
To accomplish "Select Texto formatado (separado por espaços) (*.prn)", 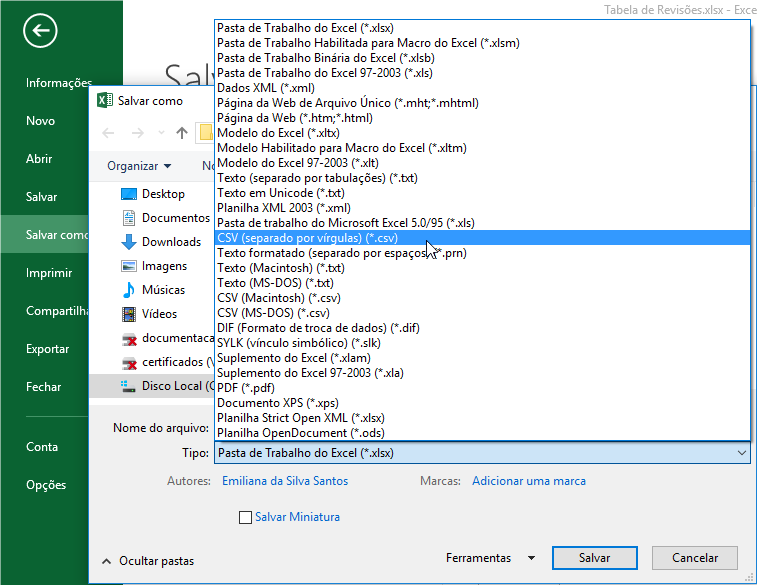I will [x=482, y=253].
